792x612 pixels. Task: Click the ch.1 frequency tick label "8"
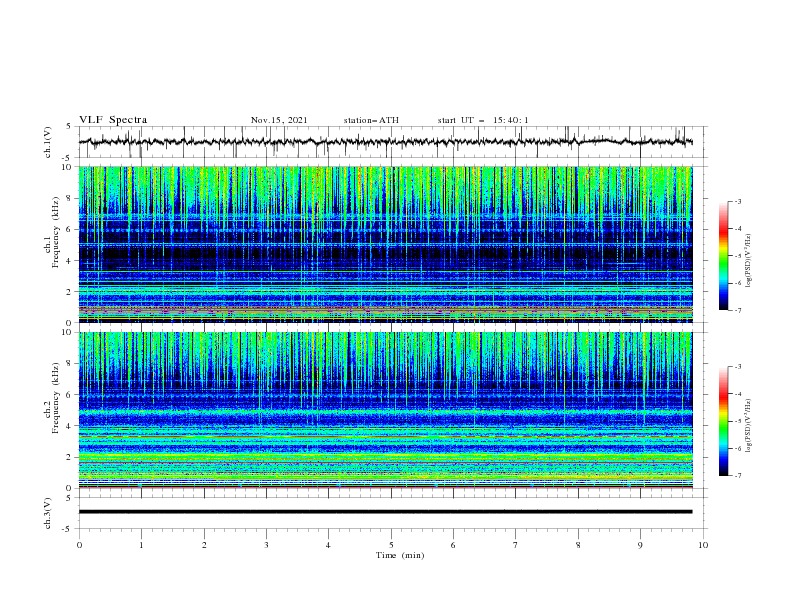[69, 198]
